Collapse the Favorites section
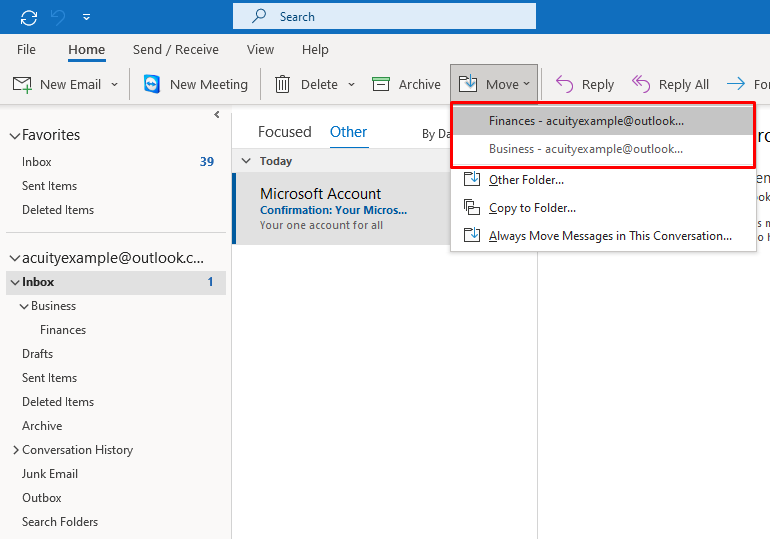This screenshot has height=539, width=770. click(15, 135)
